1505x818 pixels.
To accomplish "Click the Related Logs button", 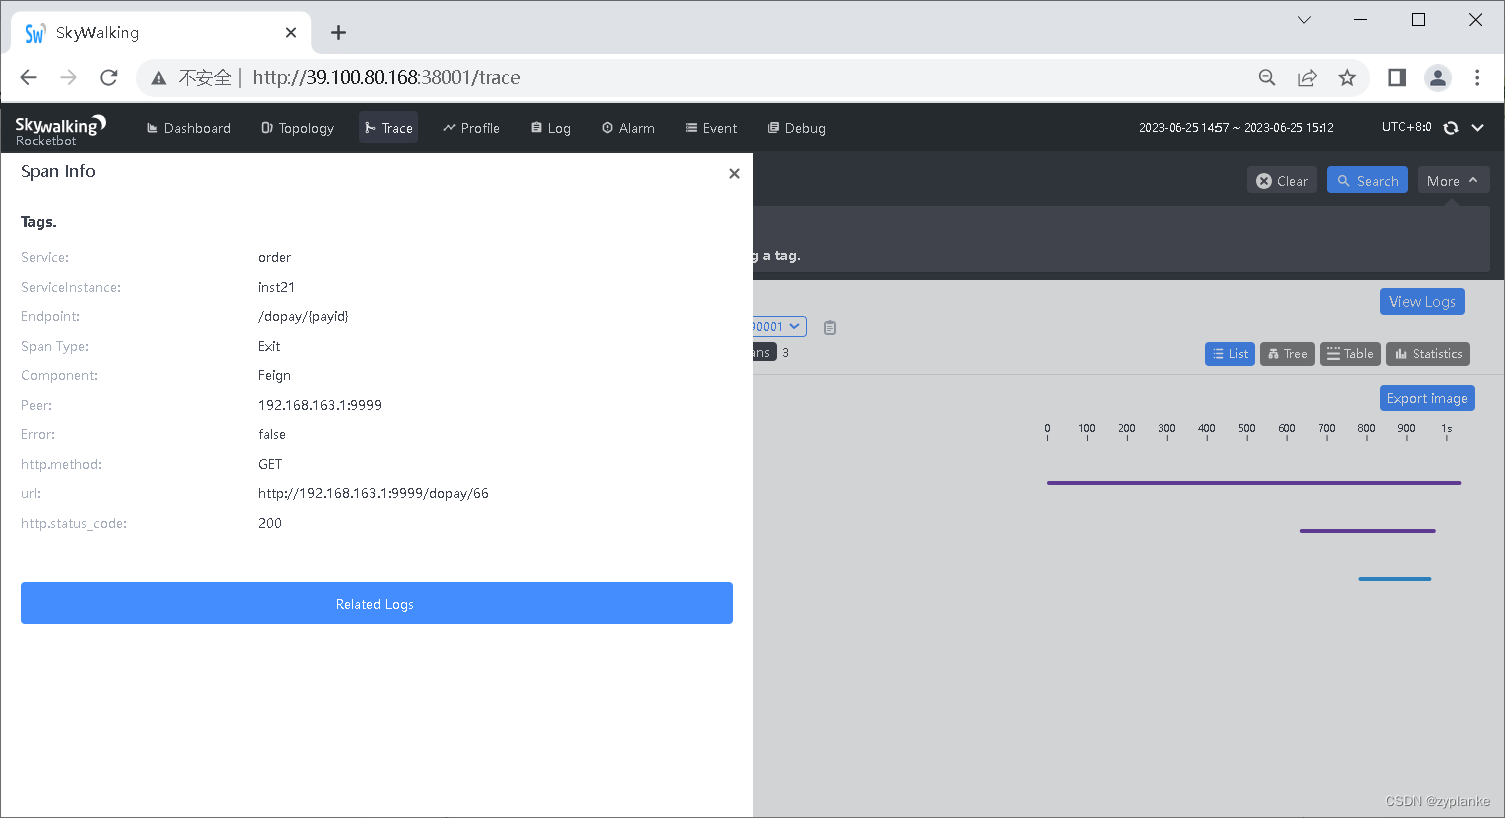I will click(x=376, y=603).
